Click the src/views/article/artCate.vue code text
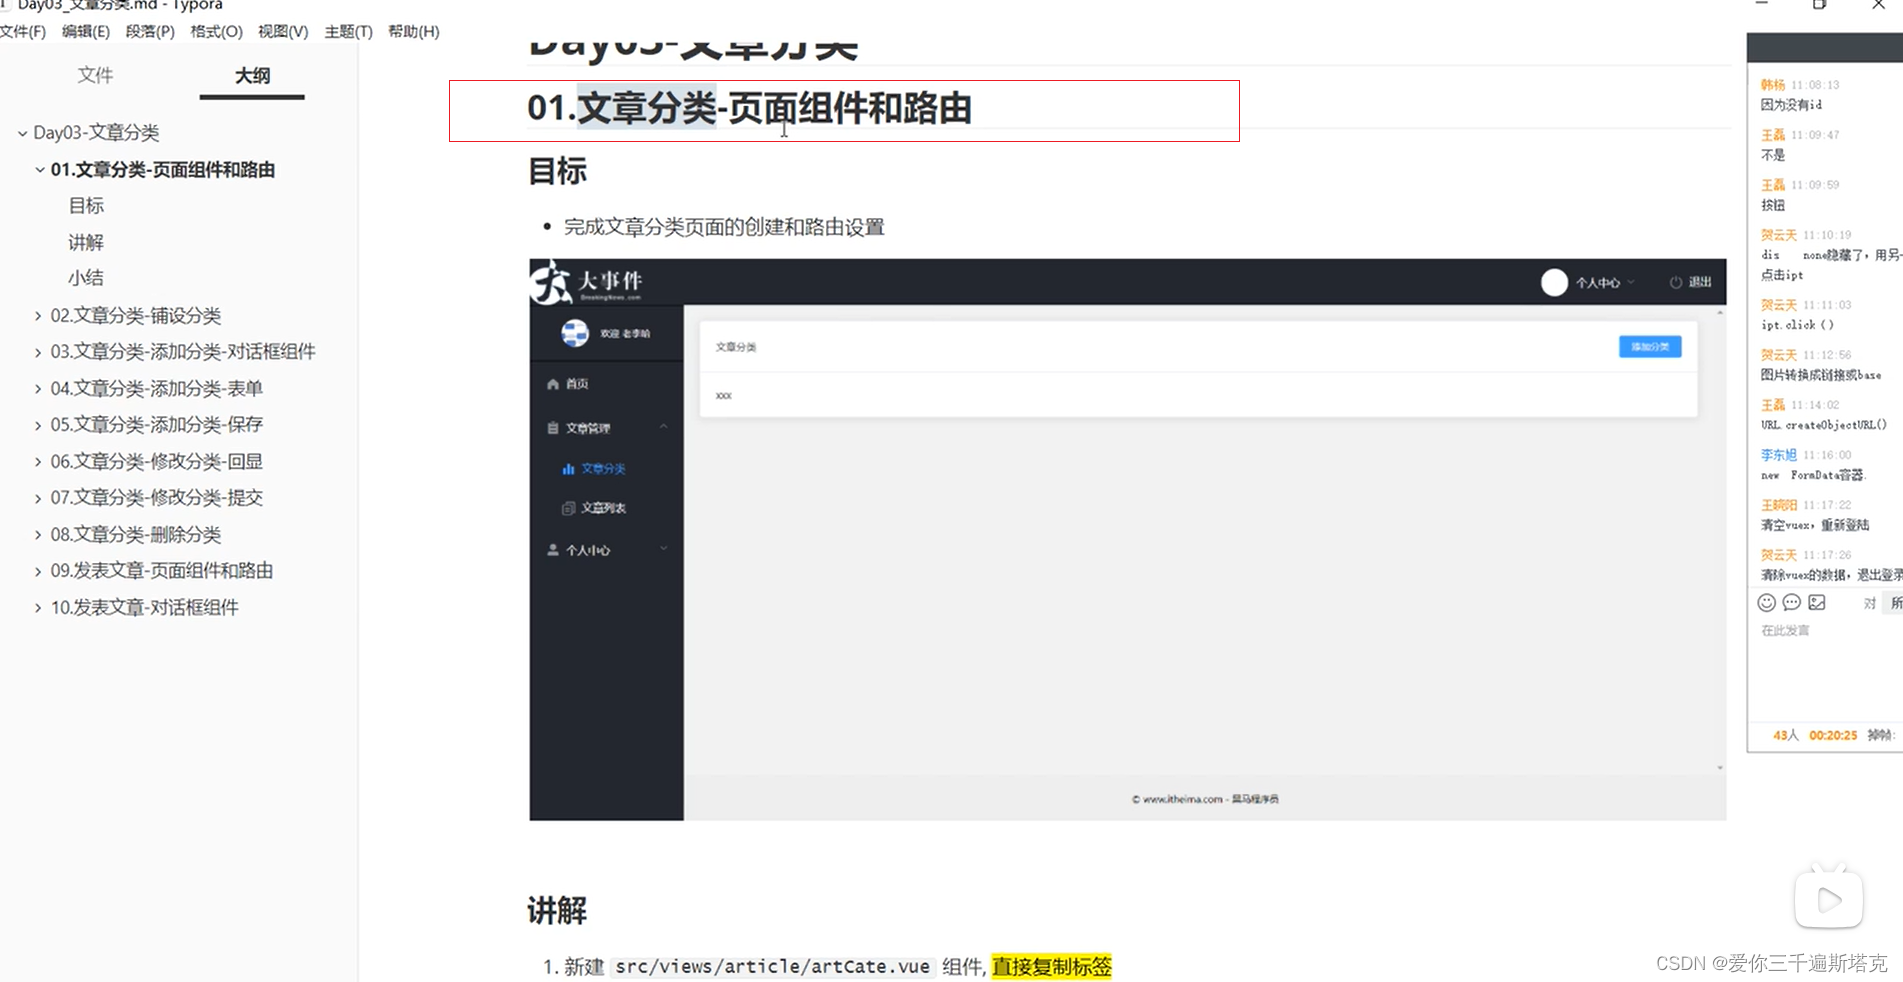 pyautogui.click(x=772, y=967)
